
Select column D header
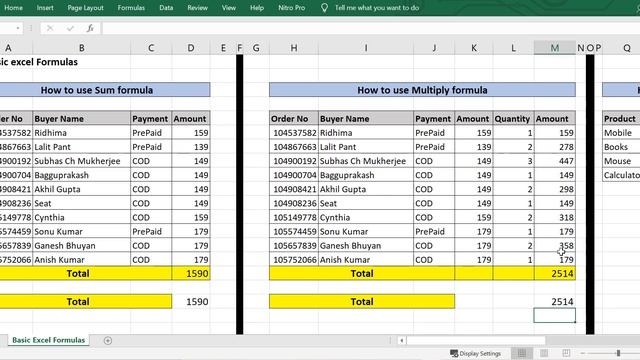191,48
